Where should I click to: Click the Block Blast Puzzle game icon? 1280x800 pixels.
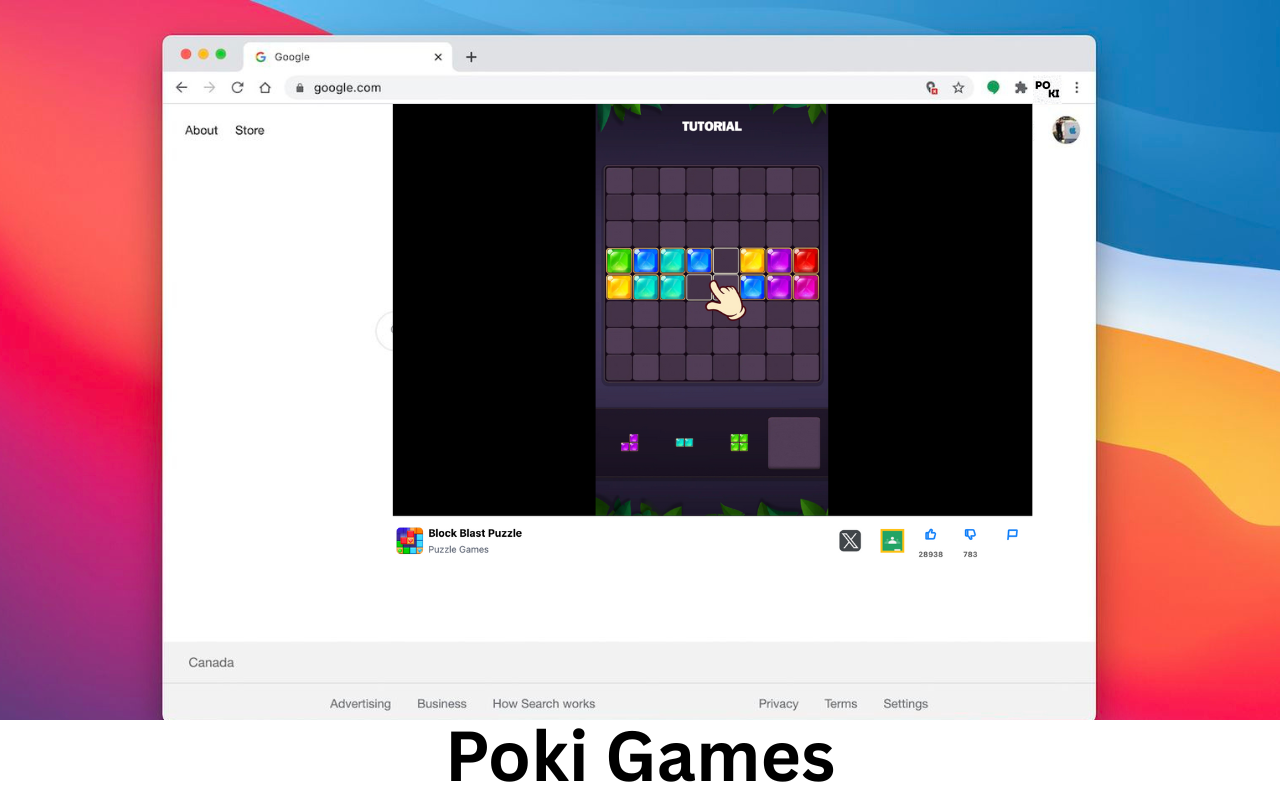[409, 541]
